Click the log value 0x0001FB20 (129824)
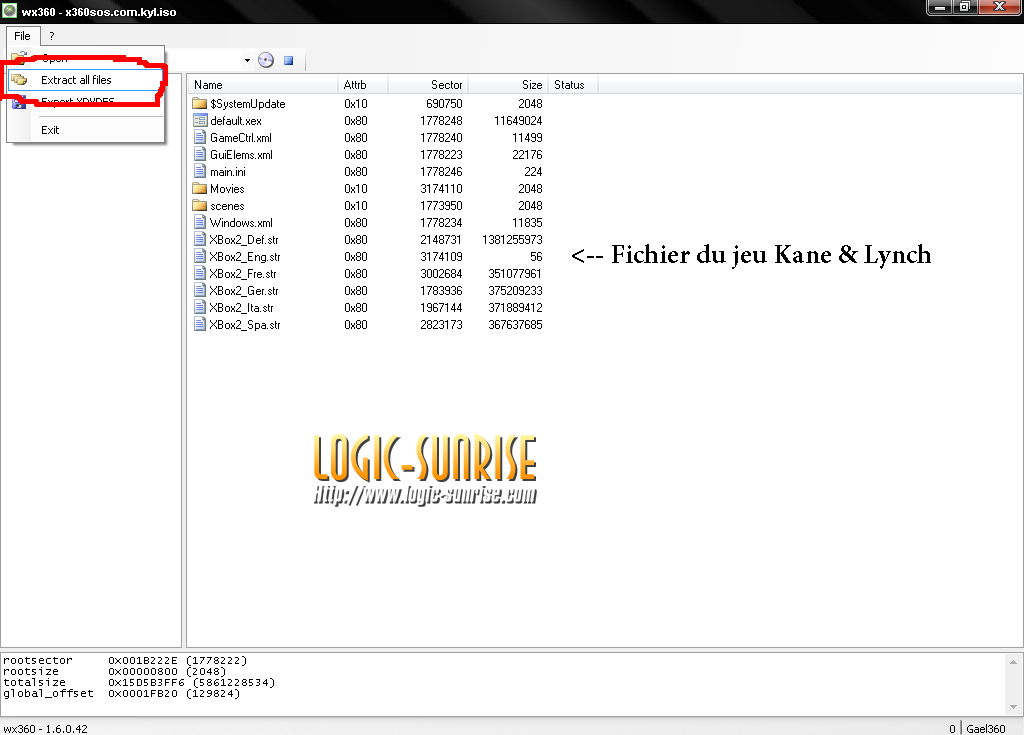The image size is (1024, 735). tap(174, 694)
